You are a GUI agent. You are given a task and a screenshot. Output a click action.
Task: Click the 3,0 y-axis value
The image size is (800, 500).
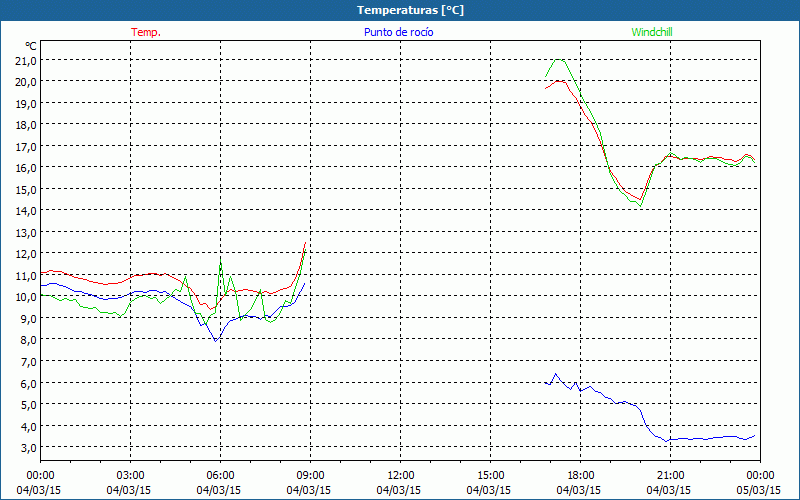[x=28, y=448]
